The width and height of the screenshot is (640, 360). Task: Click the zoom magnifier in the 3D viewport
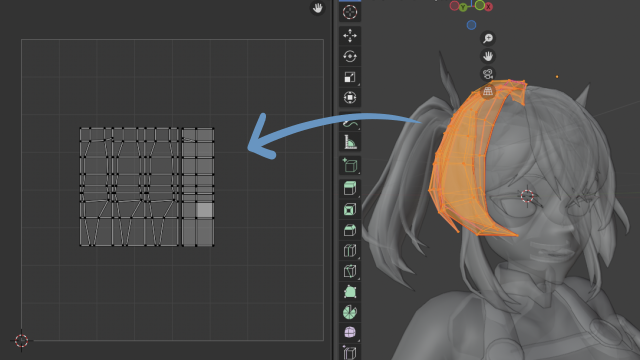click(x=488, y=38)
